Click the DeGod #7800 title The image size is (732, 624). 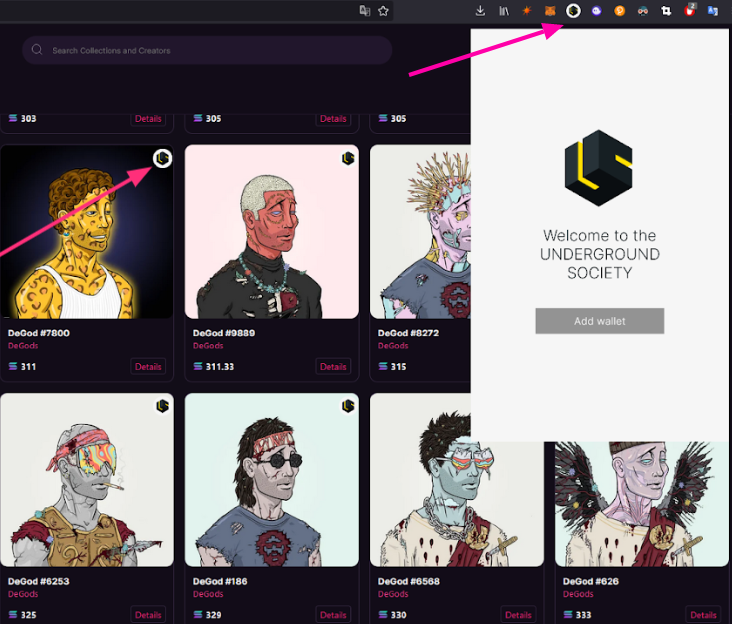pyautogui.click(x=39, y=333)
